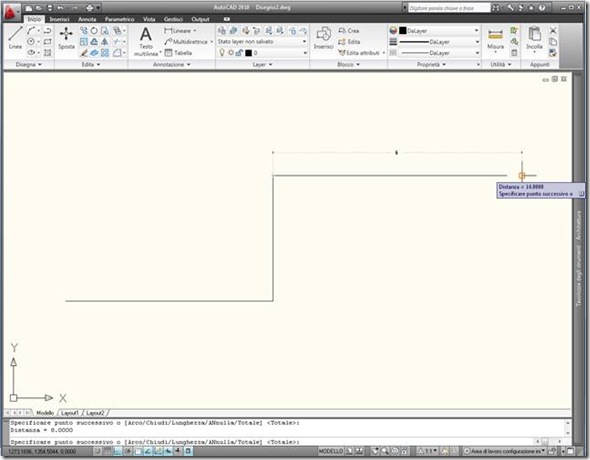Select the mirror tool in Edita panel
Screen dimensions: 590x460
[105, 42]
